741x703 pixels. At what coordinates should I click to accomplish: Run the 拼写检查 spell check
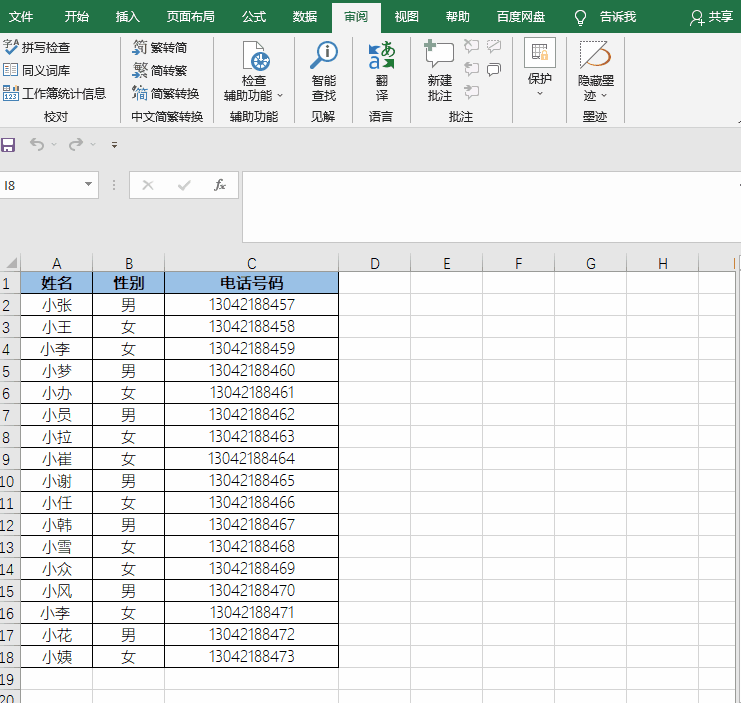tap(37, 47)
